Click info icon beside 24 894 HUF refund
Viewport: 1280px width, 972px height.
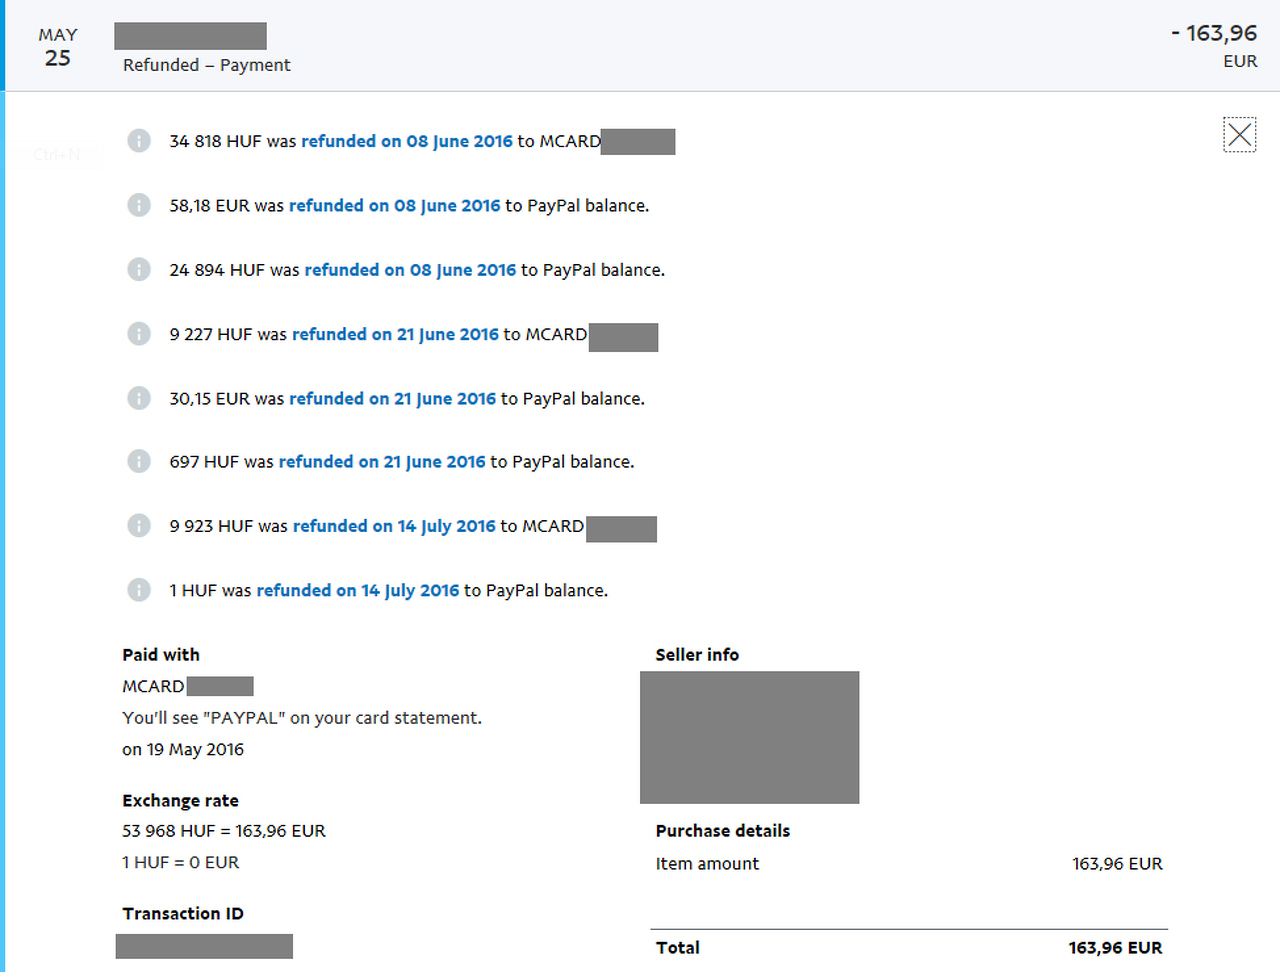coord(139,270)
